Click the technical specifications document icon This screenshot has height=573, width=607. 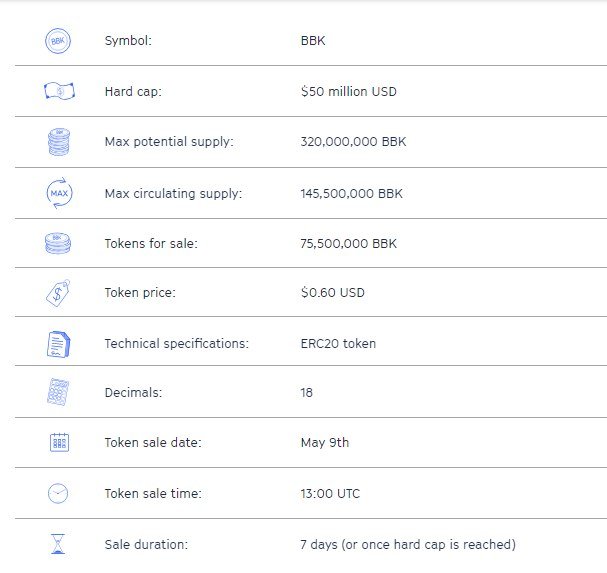(x=58, y=344)
